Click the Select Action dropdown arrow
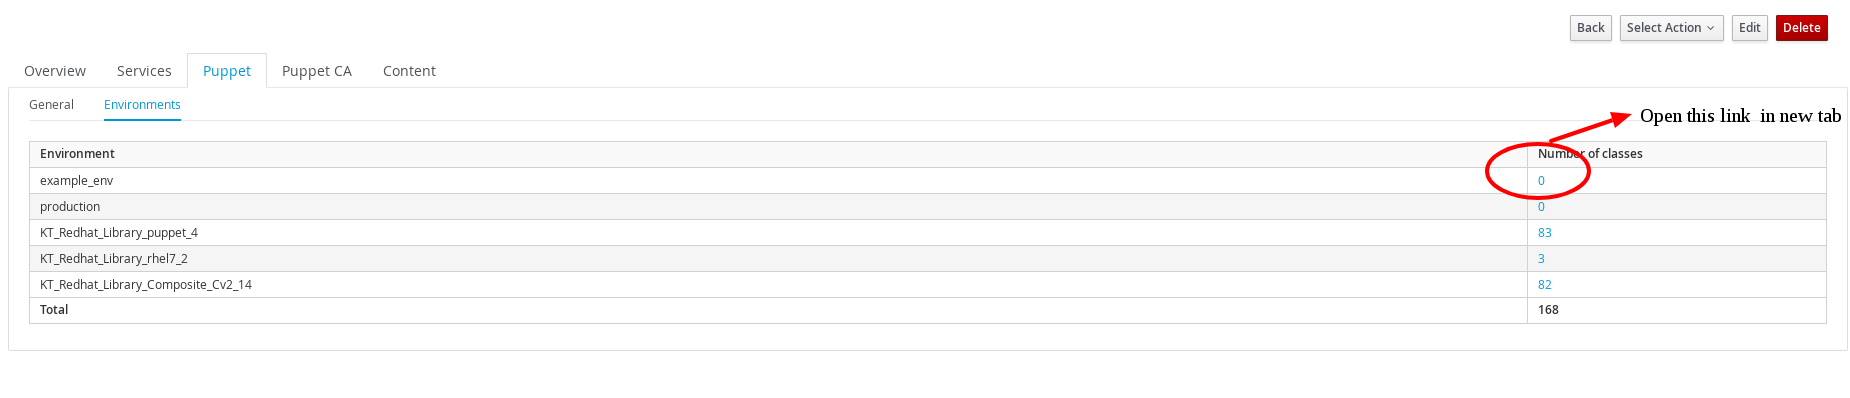This screenshot has height=398, width=1850. 1710,28
